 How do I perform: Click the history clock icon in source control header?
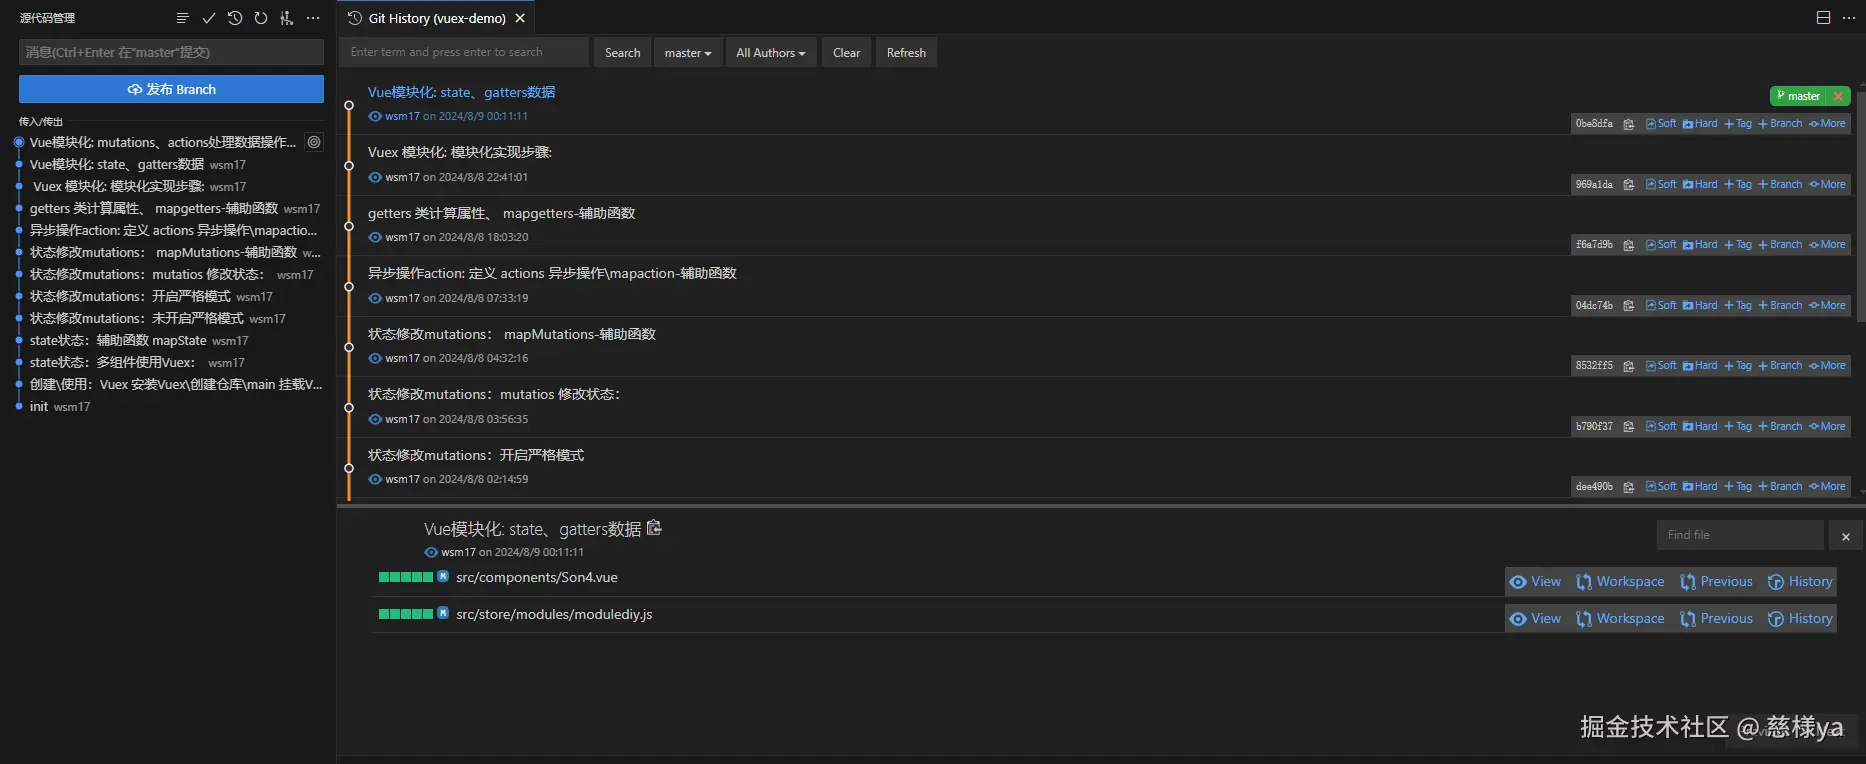click(235, 18)
